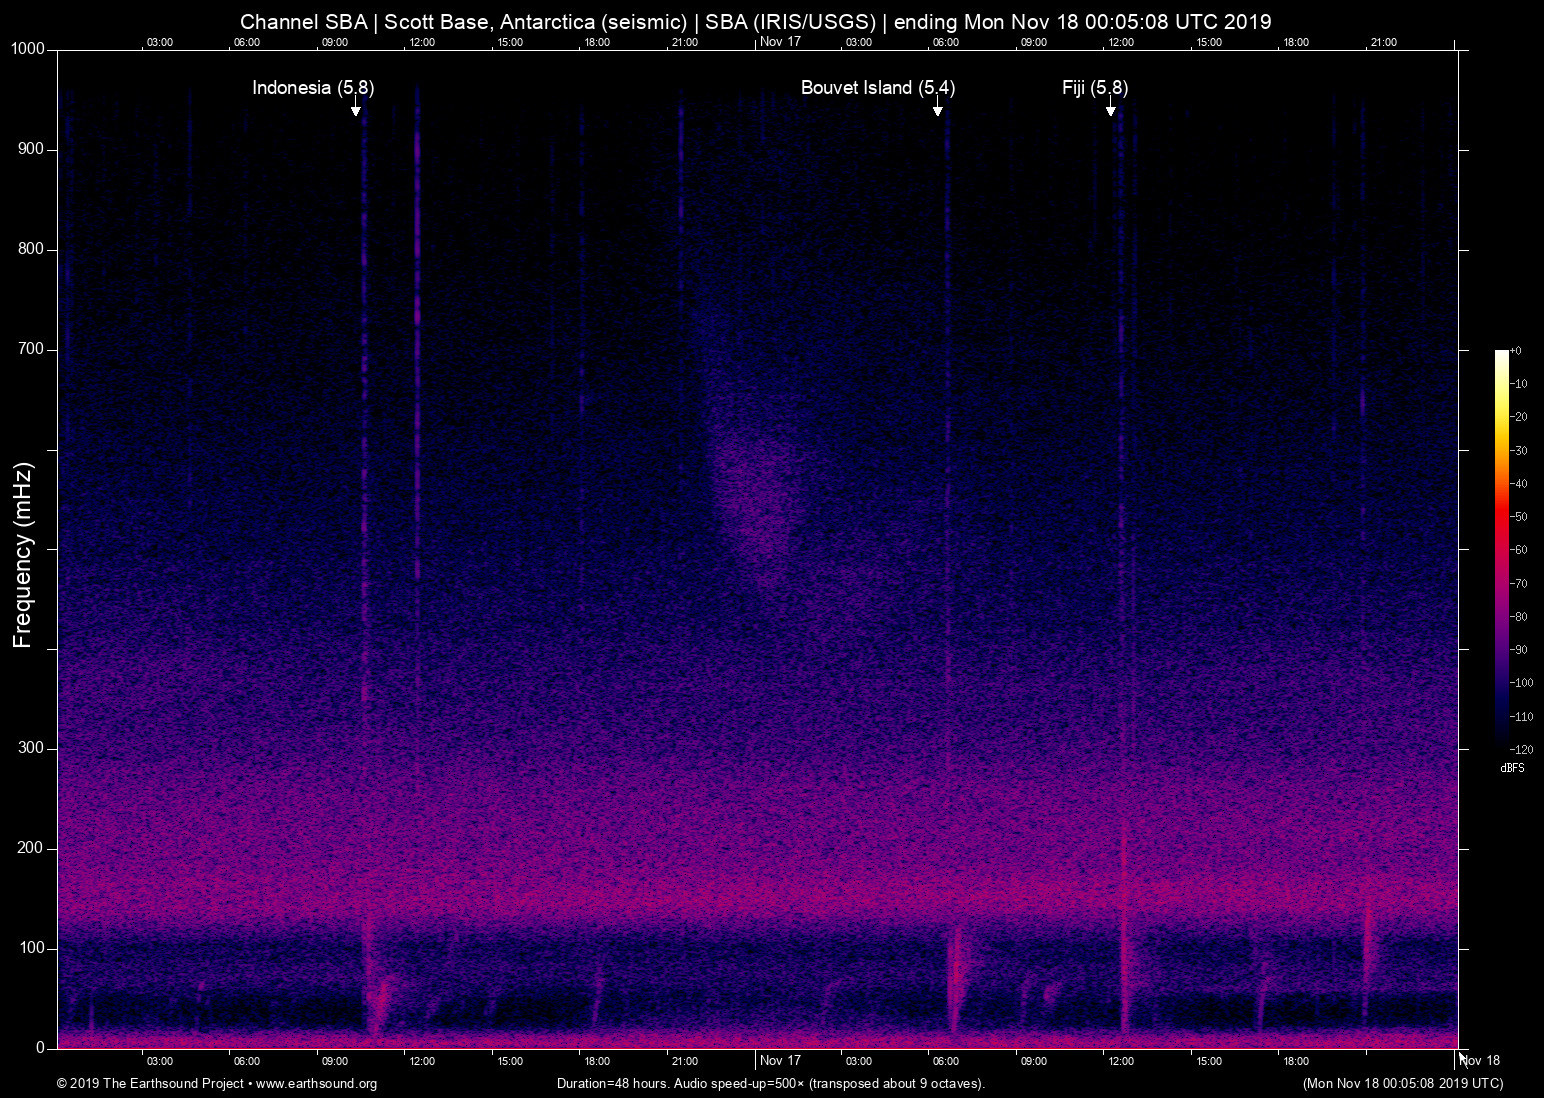1544x1098 pixels.
Task: Click the 03:00 tick on the top axis
Action: click(x=160, y=42)
